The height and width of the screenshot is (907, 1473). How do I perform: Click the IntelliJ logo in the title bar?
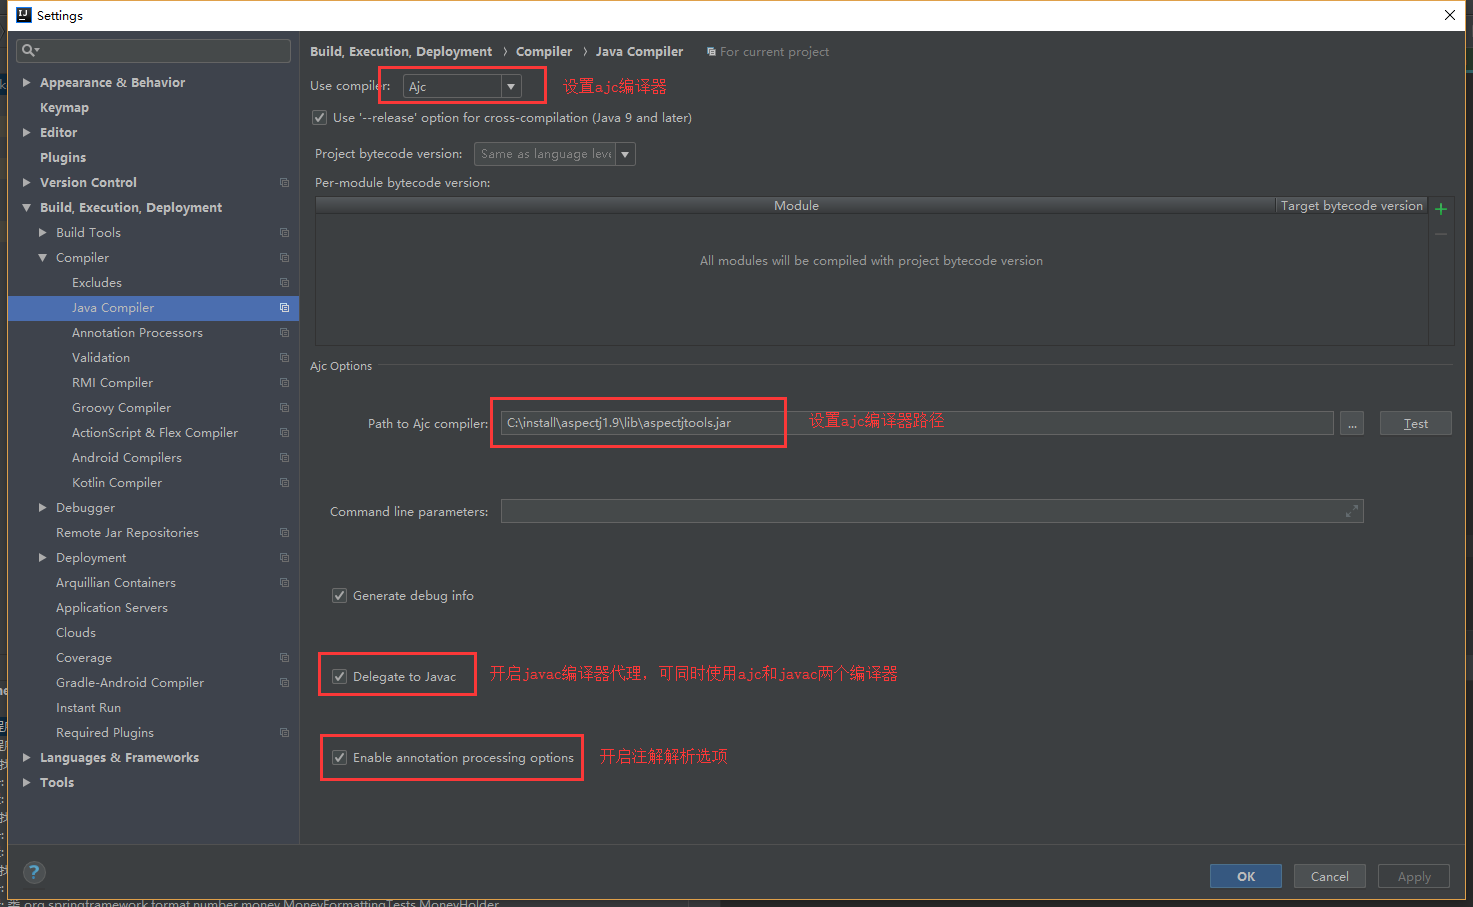point(24,15)
